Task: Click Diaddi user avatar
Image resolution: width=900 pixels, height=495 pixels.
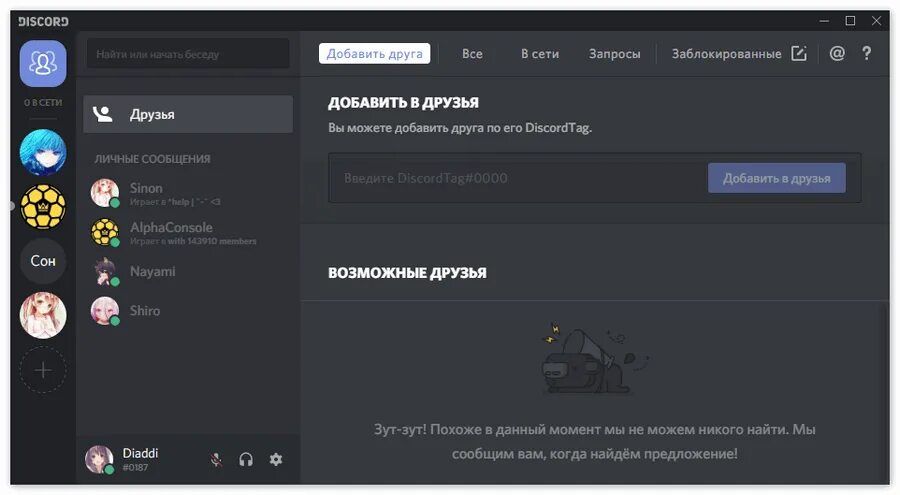Action: pyautogui.click(x=99, y=459)
